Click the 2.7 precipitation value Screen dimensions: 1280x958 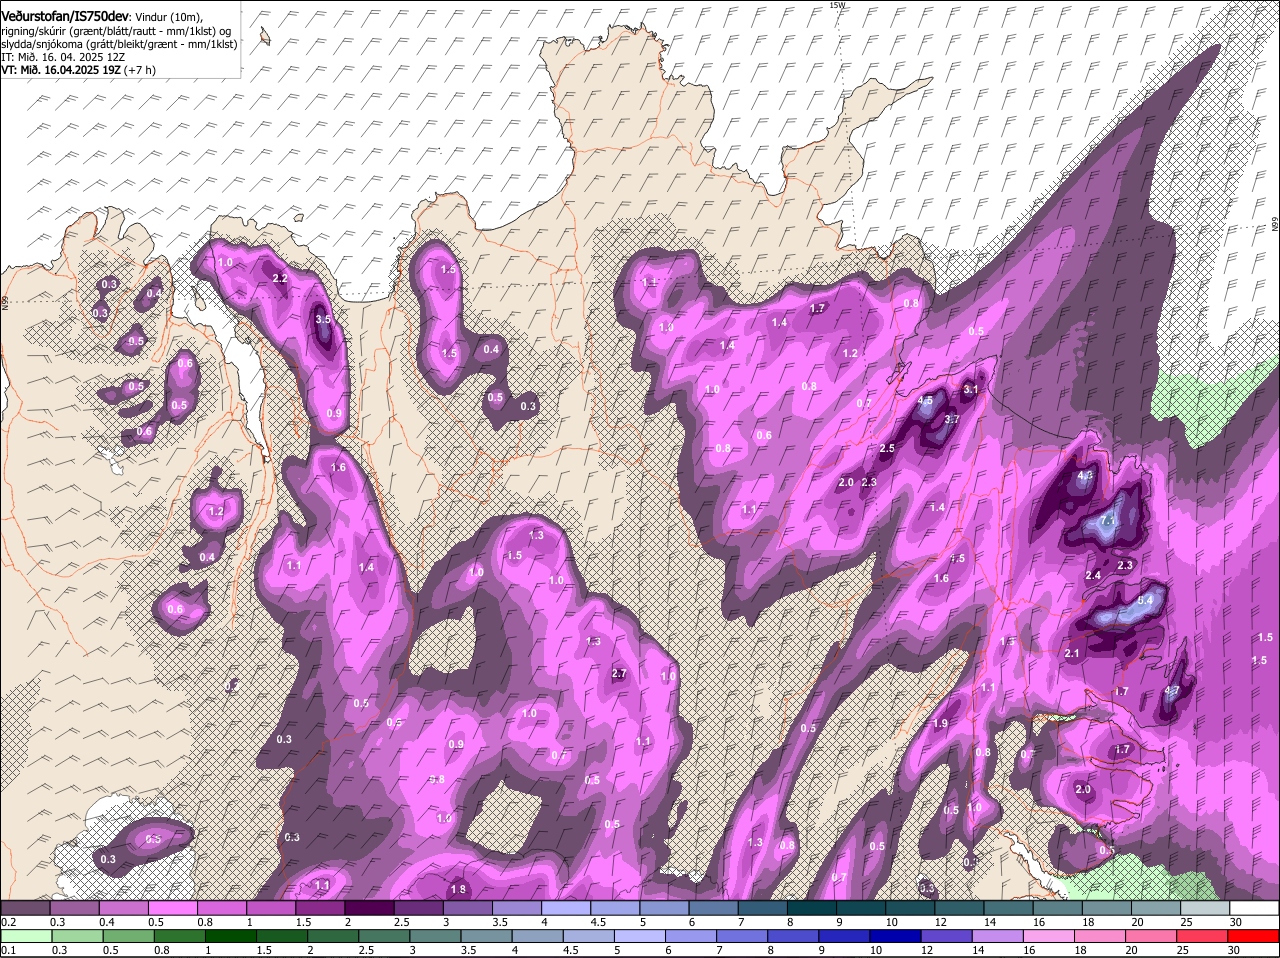click(618, 674)
